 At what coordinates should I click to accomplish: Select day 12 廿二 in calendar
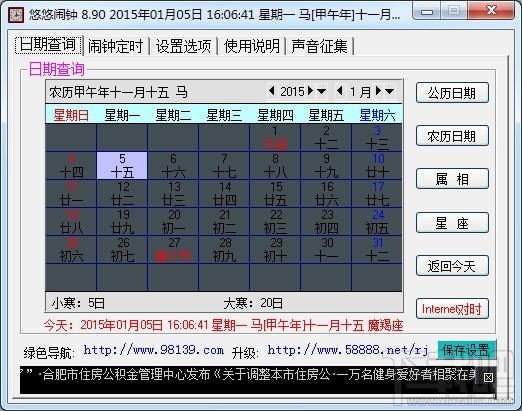[x=122, y=193]
